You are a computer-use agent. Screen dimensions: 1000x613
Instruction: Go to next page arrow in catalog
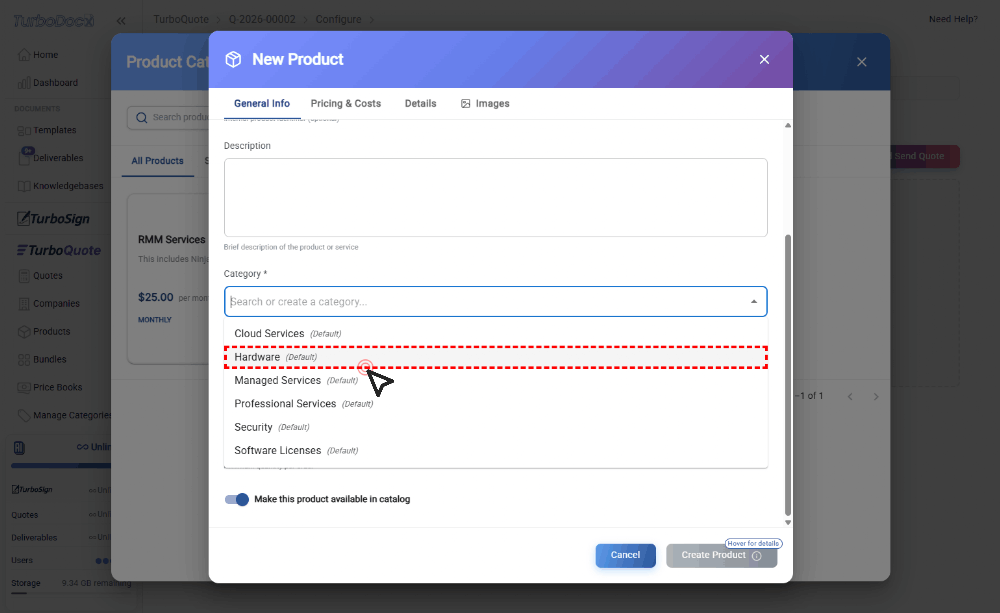click(x=876, y=397)
